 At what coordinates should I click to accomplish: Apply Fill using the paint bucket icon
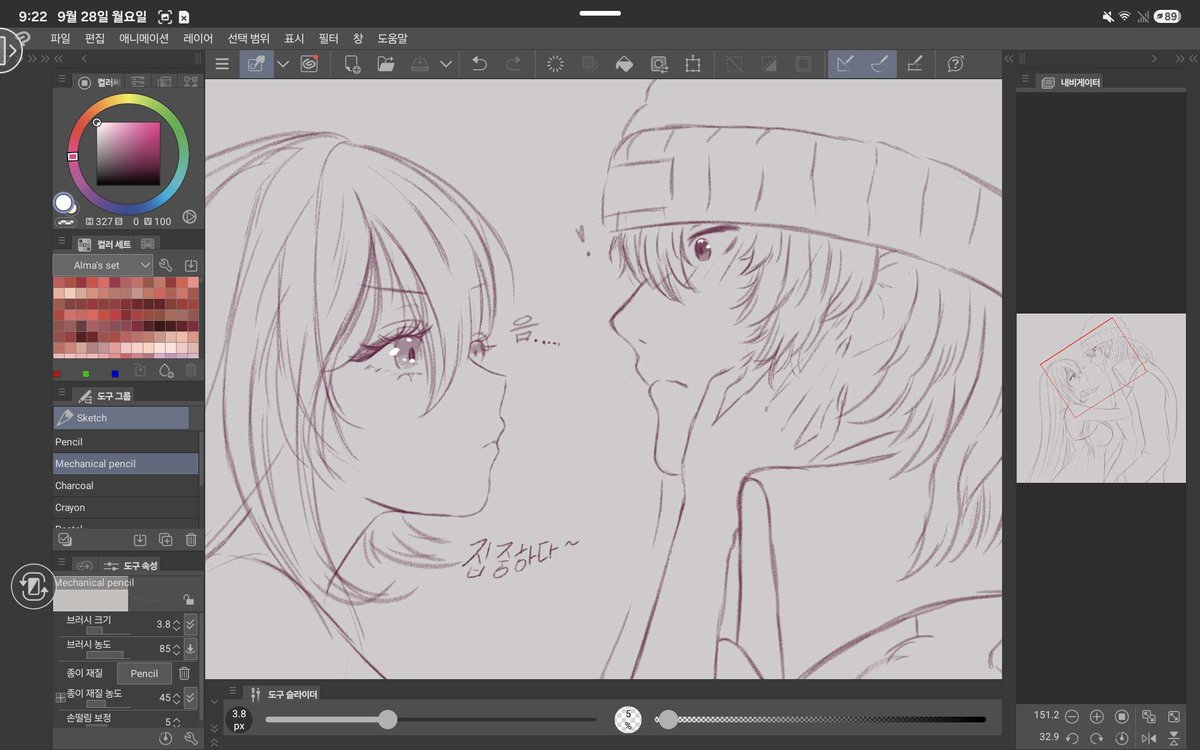[x=624, y=64]
